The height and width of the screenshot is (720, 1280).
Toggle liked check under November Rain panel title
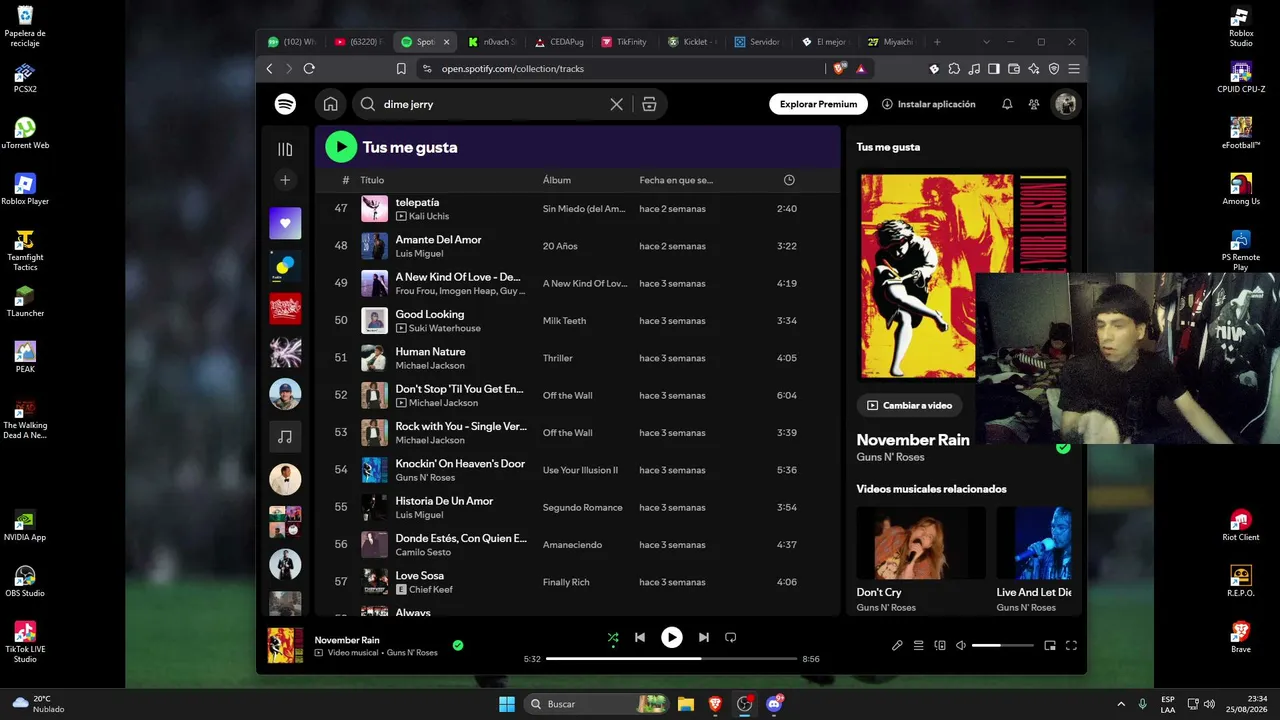click(1063, 447)
